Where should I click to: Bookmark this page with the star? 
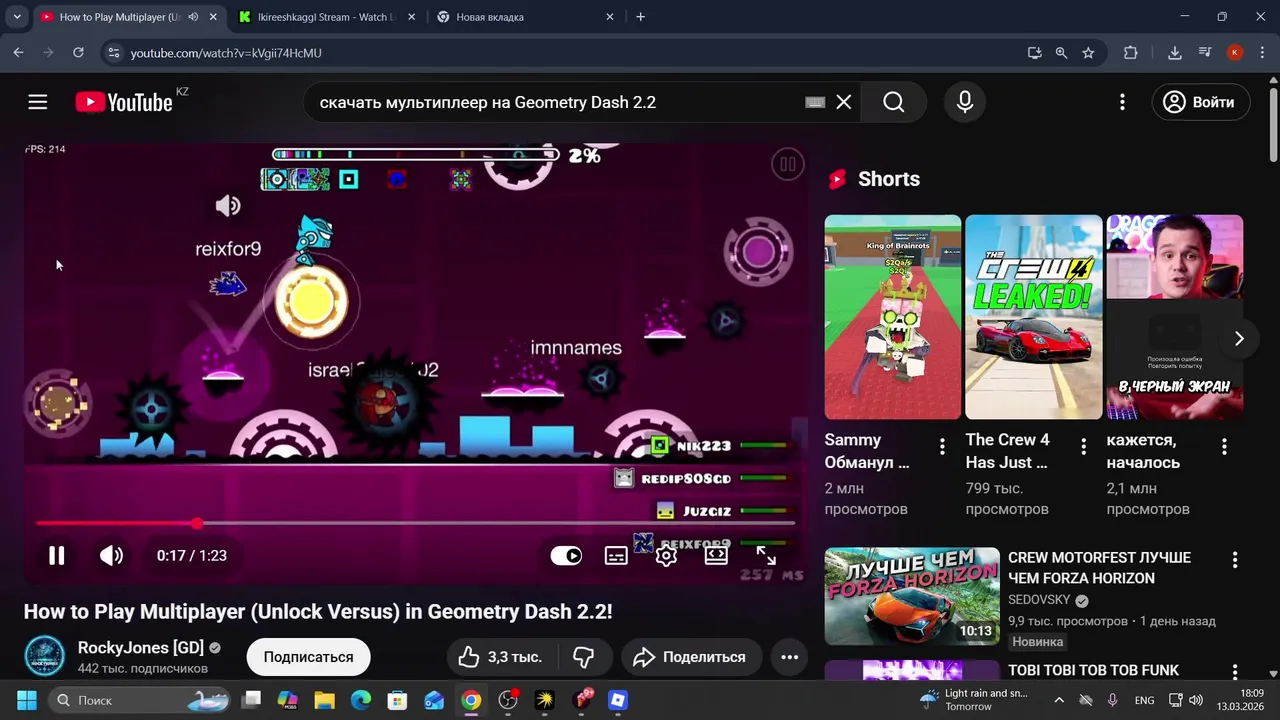pyautogui.click(x=1088, y=53)
